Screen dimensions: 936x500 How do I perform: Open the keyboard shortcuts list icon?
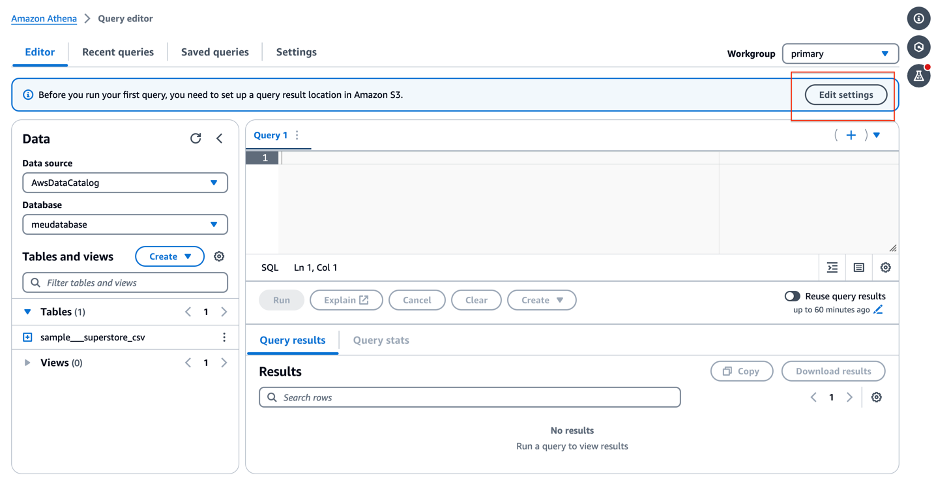click(858, 267)
